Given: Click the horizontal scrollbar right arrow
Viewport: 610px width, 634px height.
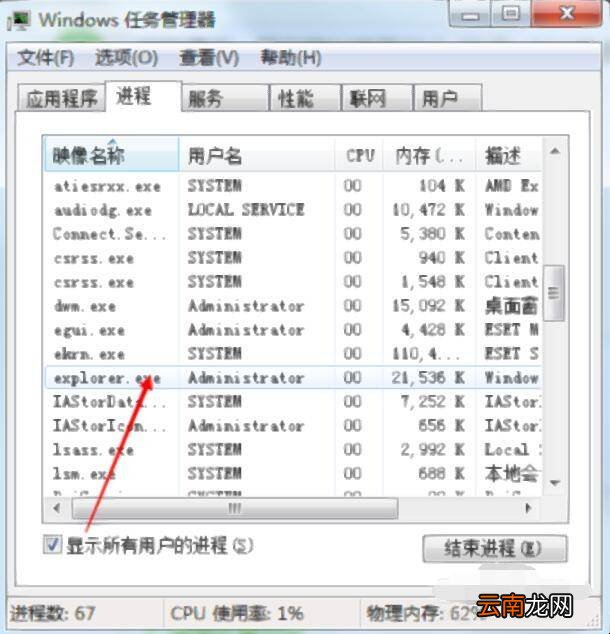Looking at the screenshot, I should 528,508.
